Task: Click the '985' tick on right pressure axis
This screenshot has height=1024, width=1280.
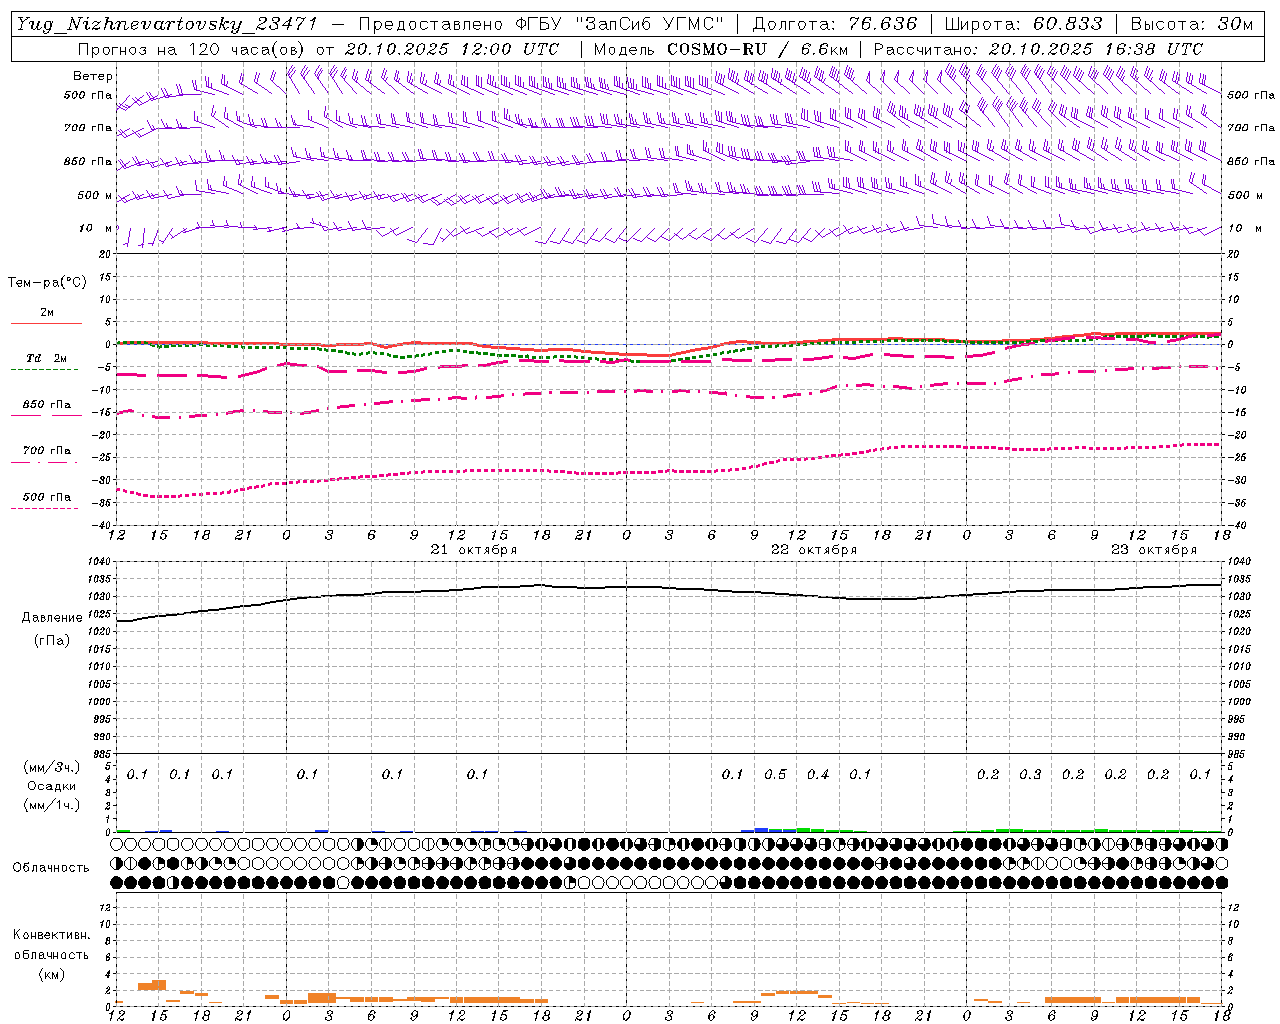Action: point(1238,754)
